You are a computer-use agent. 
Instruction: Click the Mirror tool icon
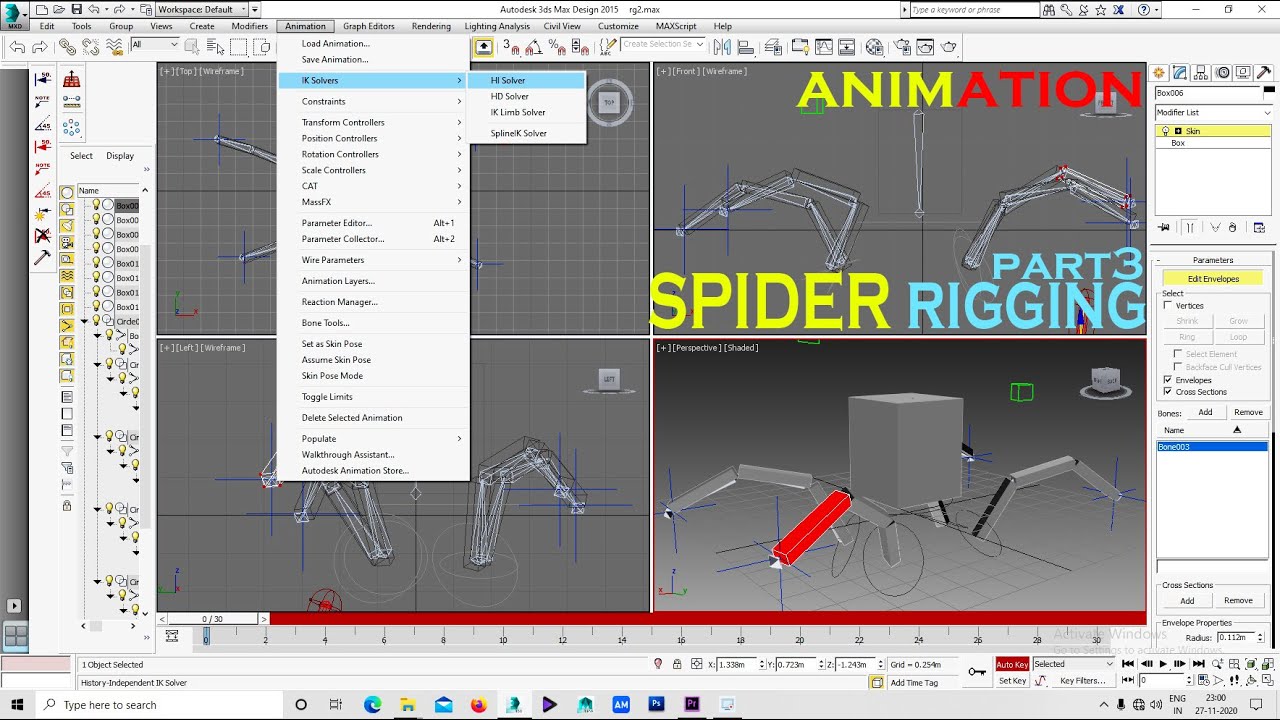pos(722,46)
